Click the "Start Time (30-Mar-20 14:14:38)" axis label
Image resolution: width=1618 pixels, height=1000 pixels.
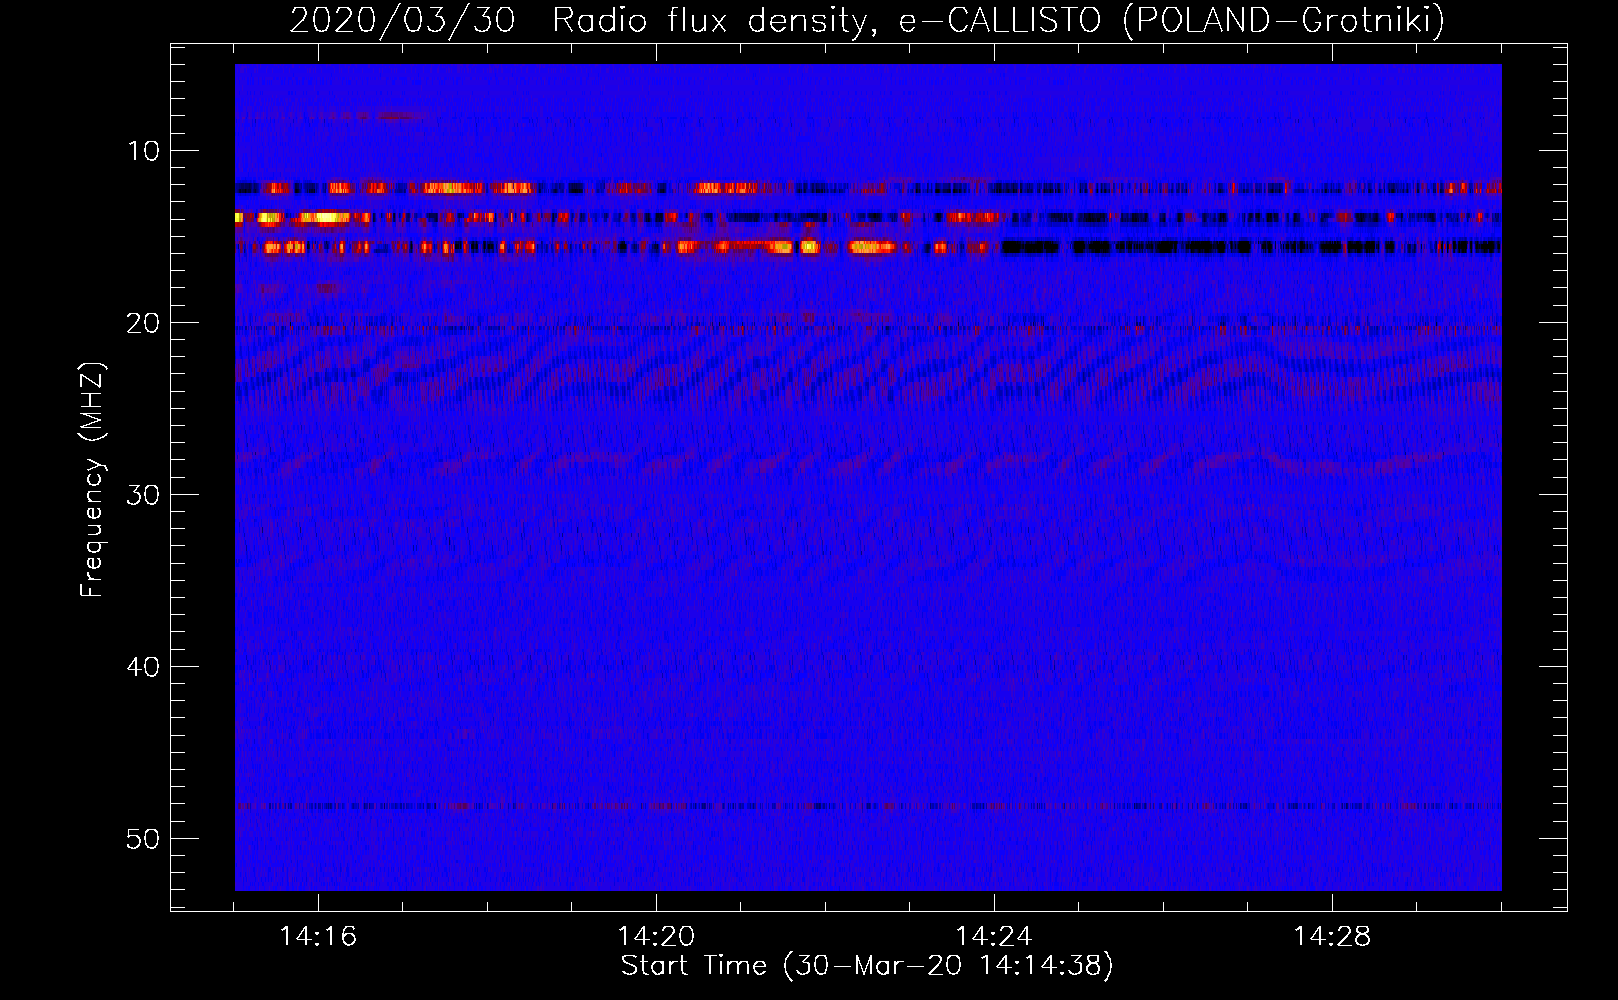tap(867, 966)
